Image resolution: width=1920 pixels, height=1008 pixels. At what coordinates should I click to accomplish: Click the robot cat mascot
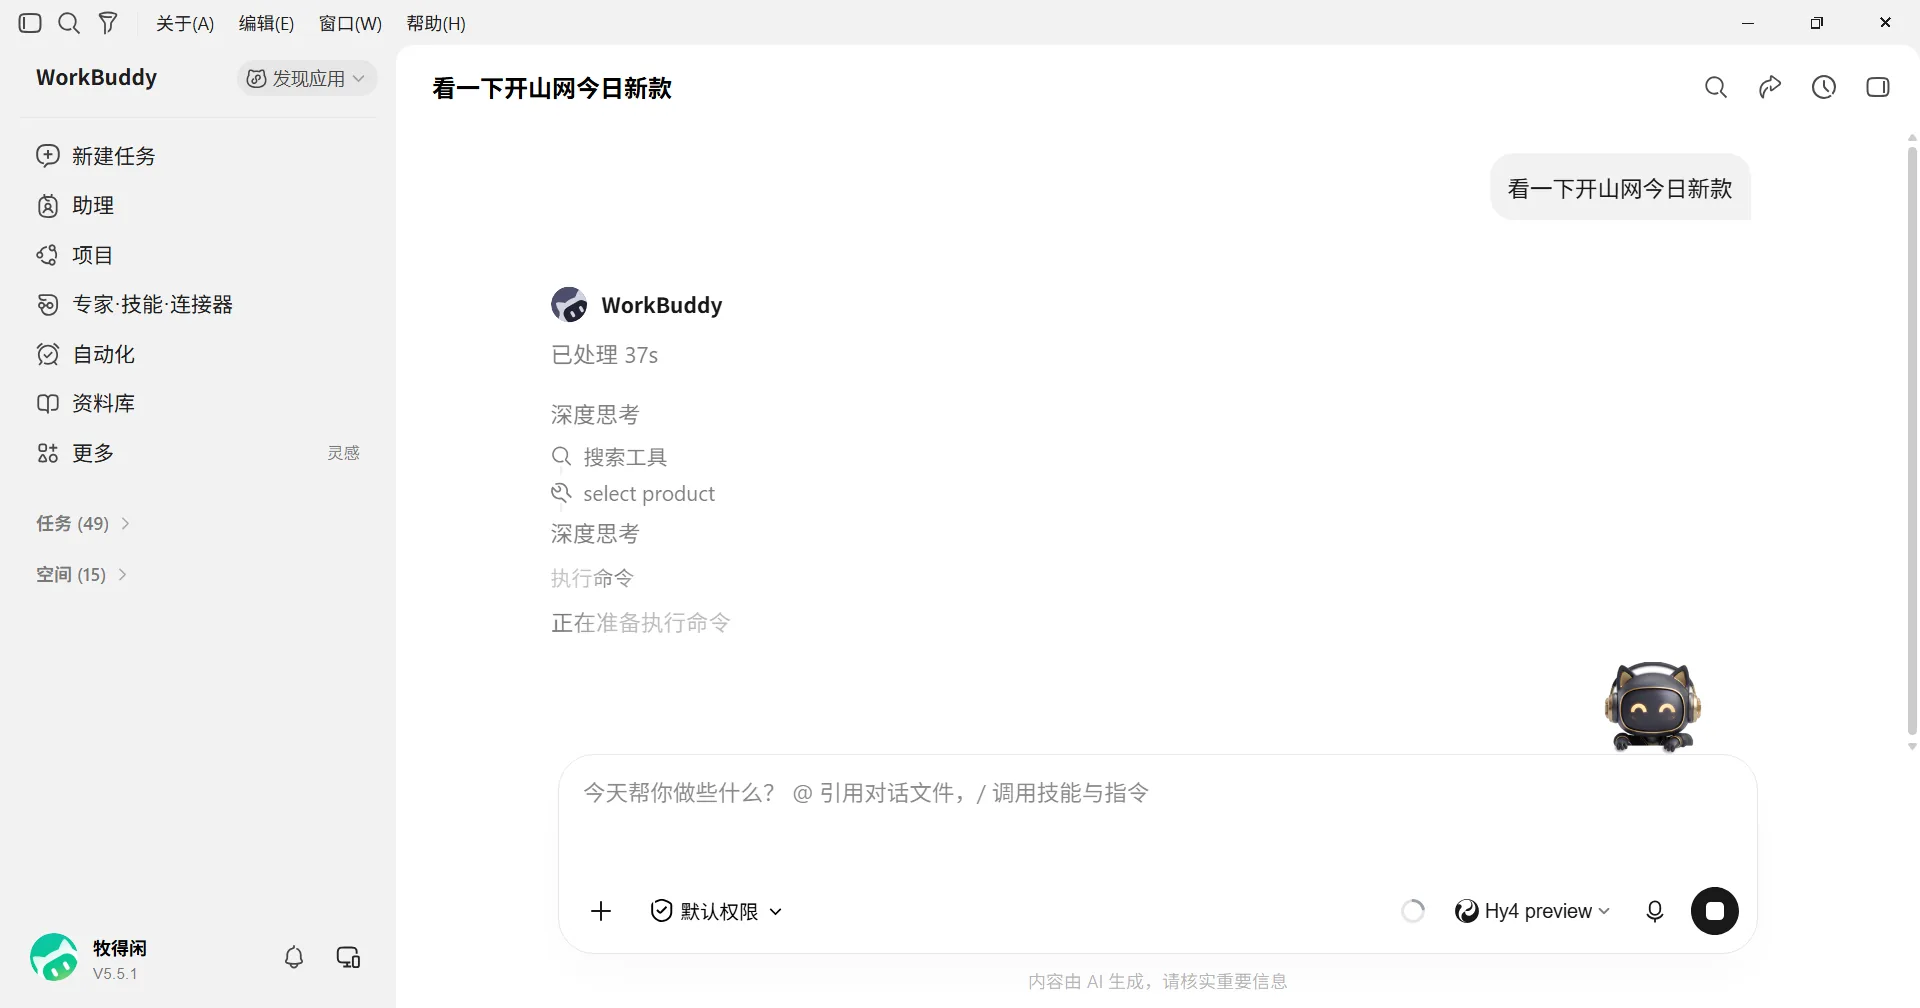[x=1652, y=707]
